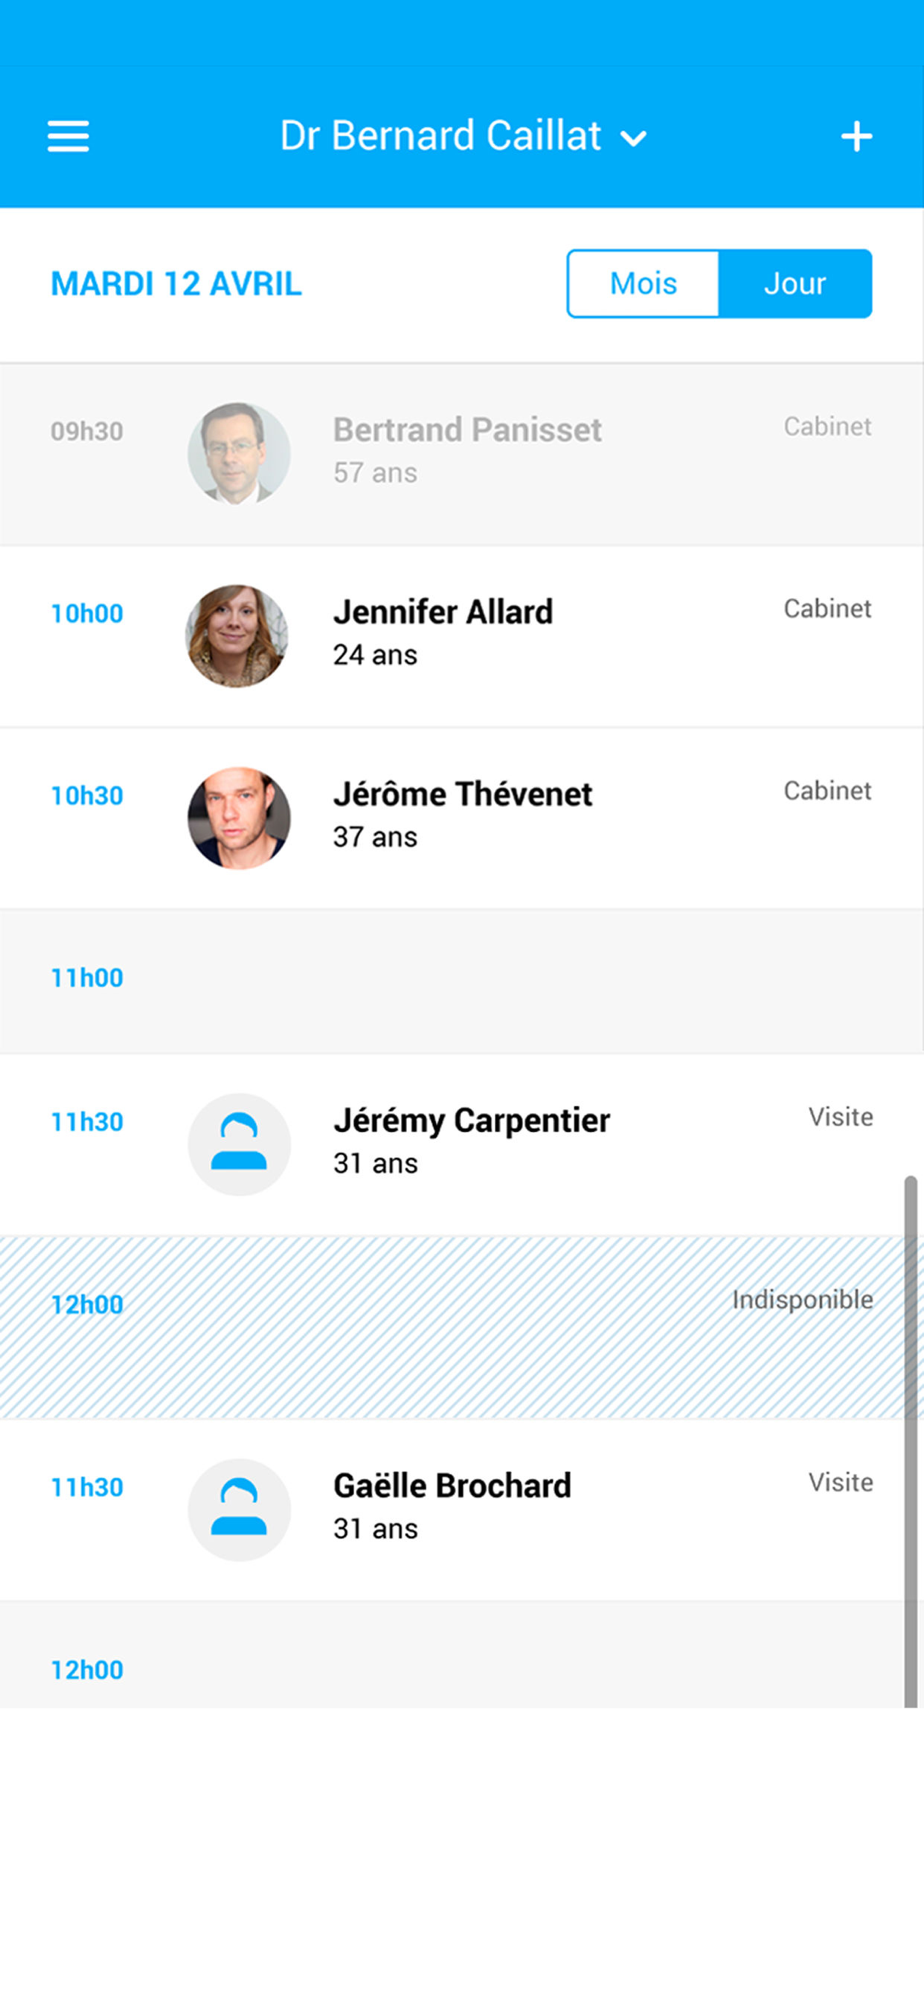Tap the plus icon to add appointment
Image resolution: width=924 pixels, height=2000 pixels.
pyautogui.click(x=856, y=136)
